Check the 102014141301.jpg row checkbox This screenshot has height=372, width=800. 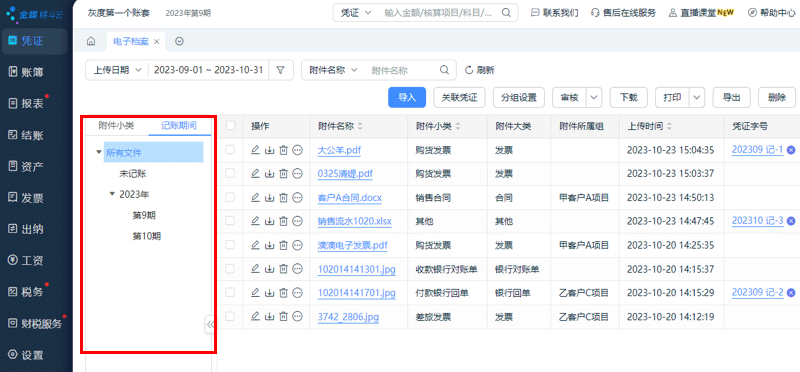[x=231, y=268]
